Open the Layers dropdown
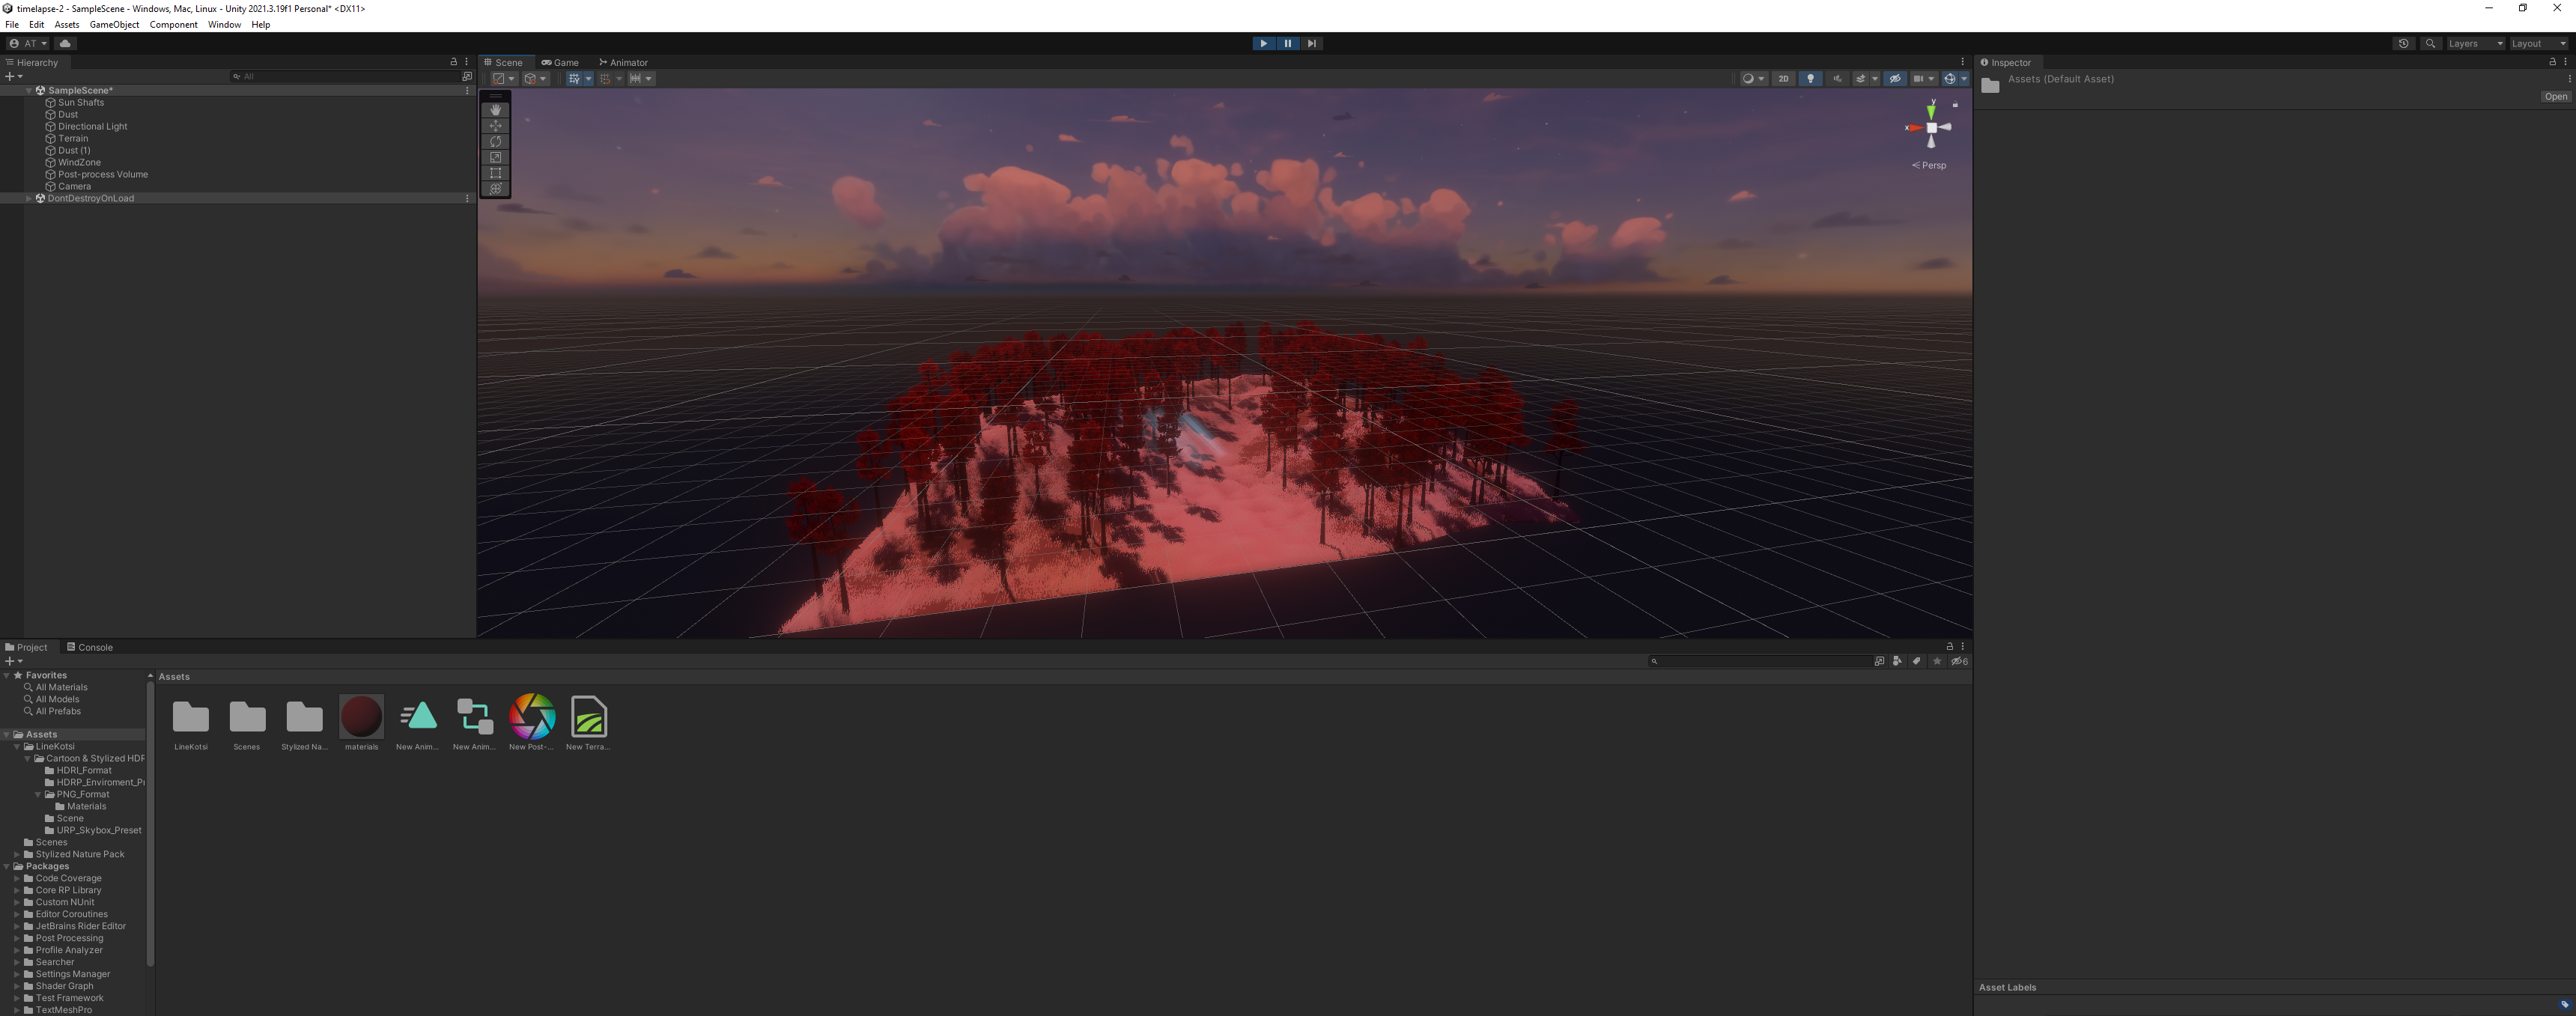This screenshot has height=1016, width=2576. point(2472,43)
